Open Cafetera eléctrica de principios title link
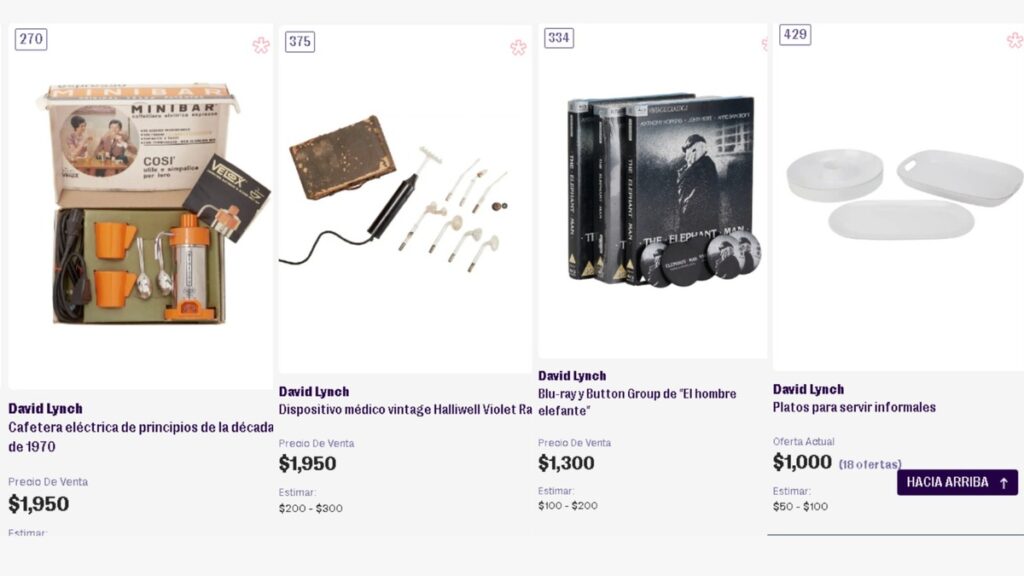The height and width of the screenshot is (576, 1024). 140,437
